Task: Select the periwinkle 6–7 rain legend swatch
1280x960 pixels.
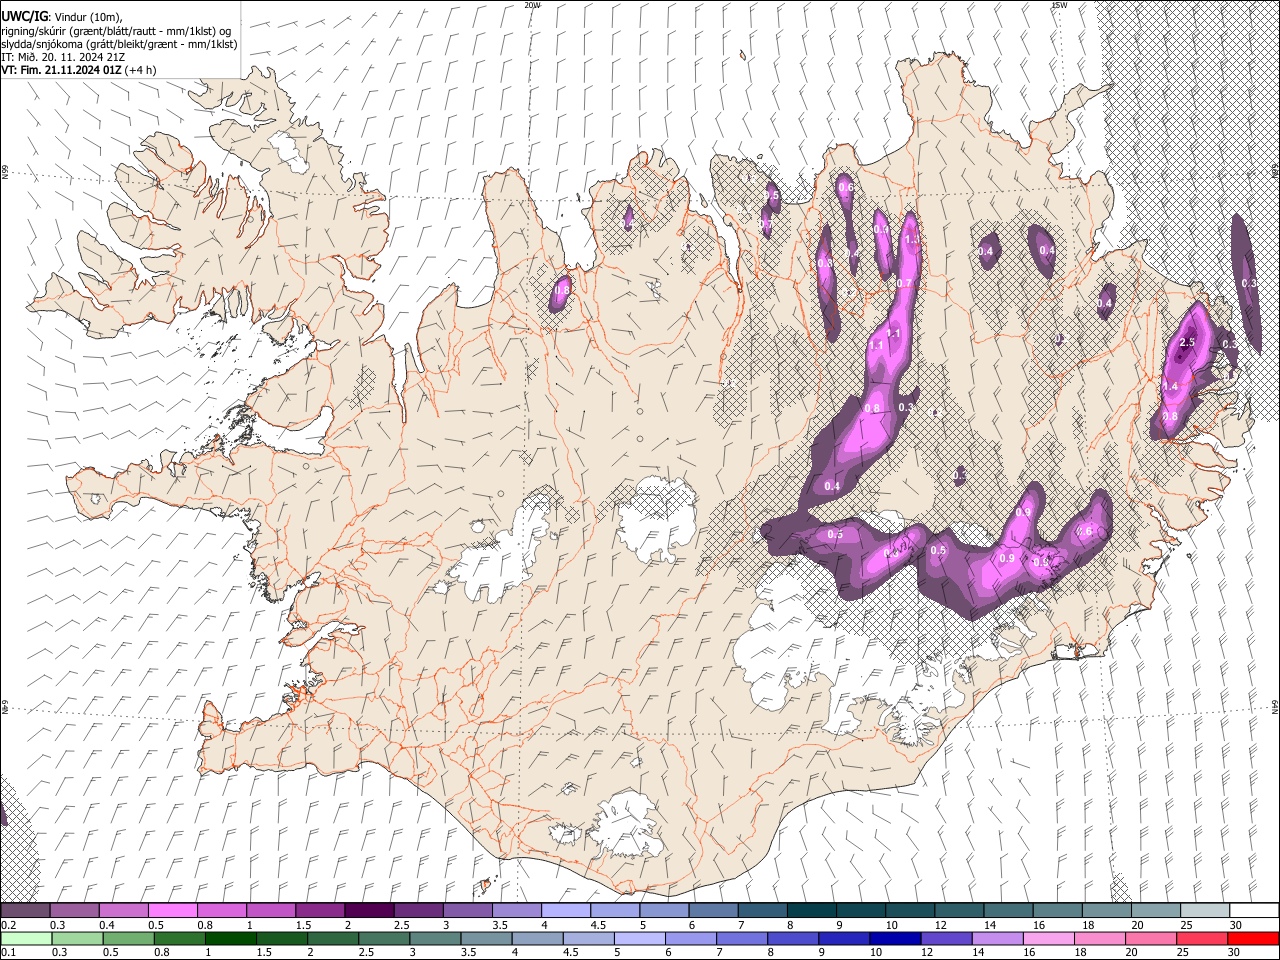Action: click(x=691, y=938)
